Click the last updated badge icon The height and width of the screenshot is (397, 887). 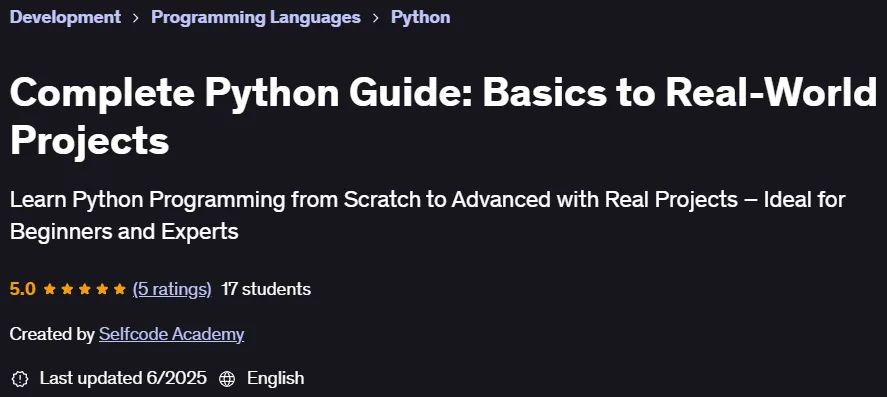click(x=20, y=378)
